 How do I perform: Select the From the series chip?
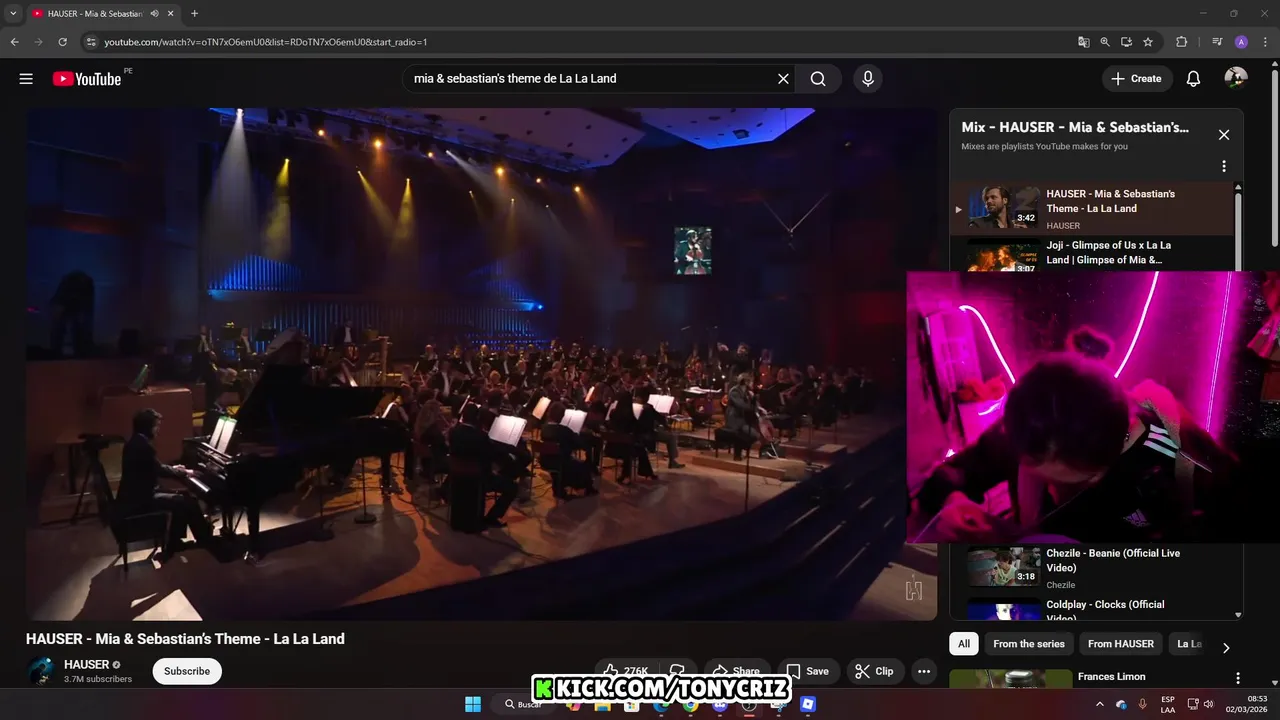[1029, 644]
